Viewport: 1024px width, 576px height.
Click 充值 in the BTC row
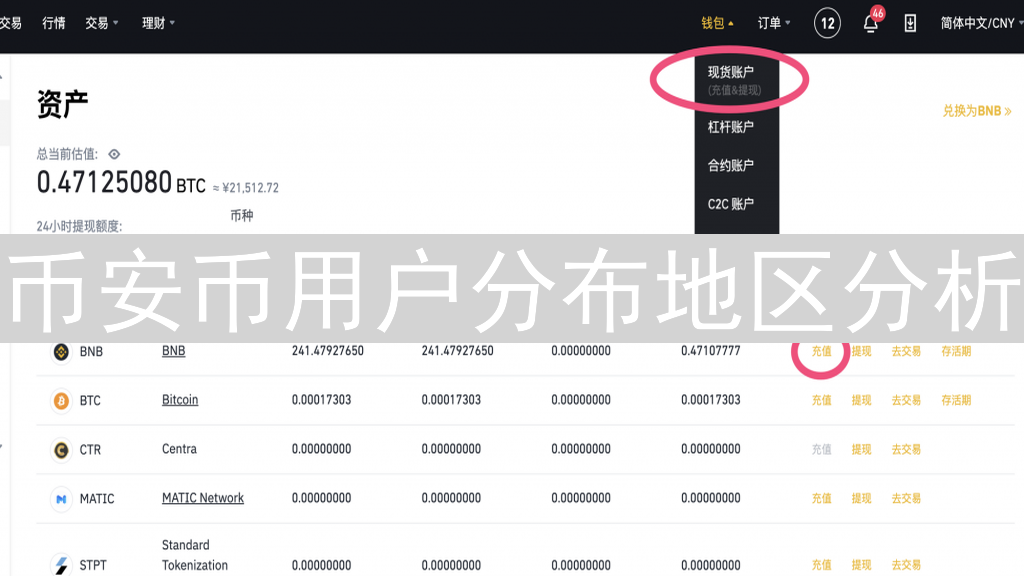click(x=822, y=400)
